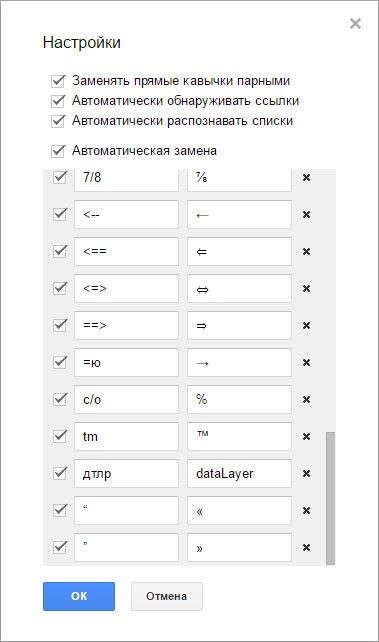Uncheck the » substitution row checkbox

[x=60, y=547]
